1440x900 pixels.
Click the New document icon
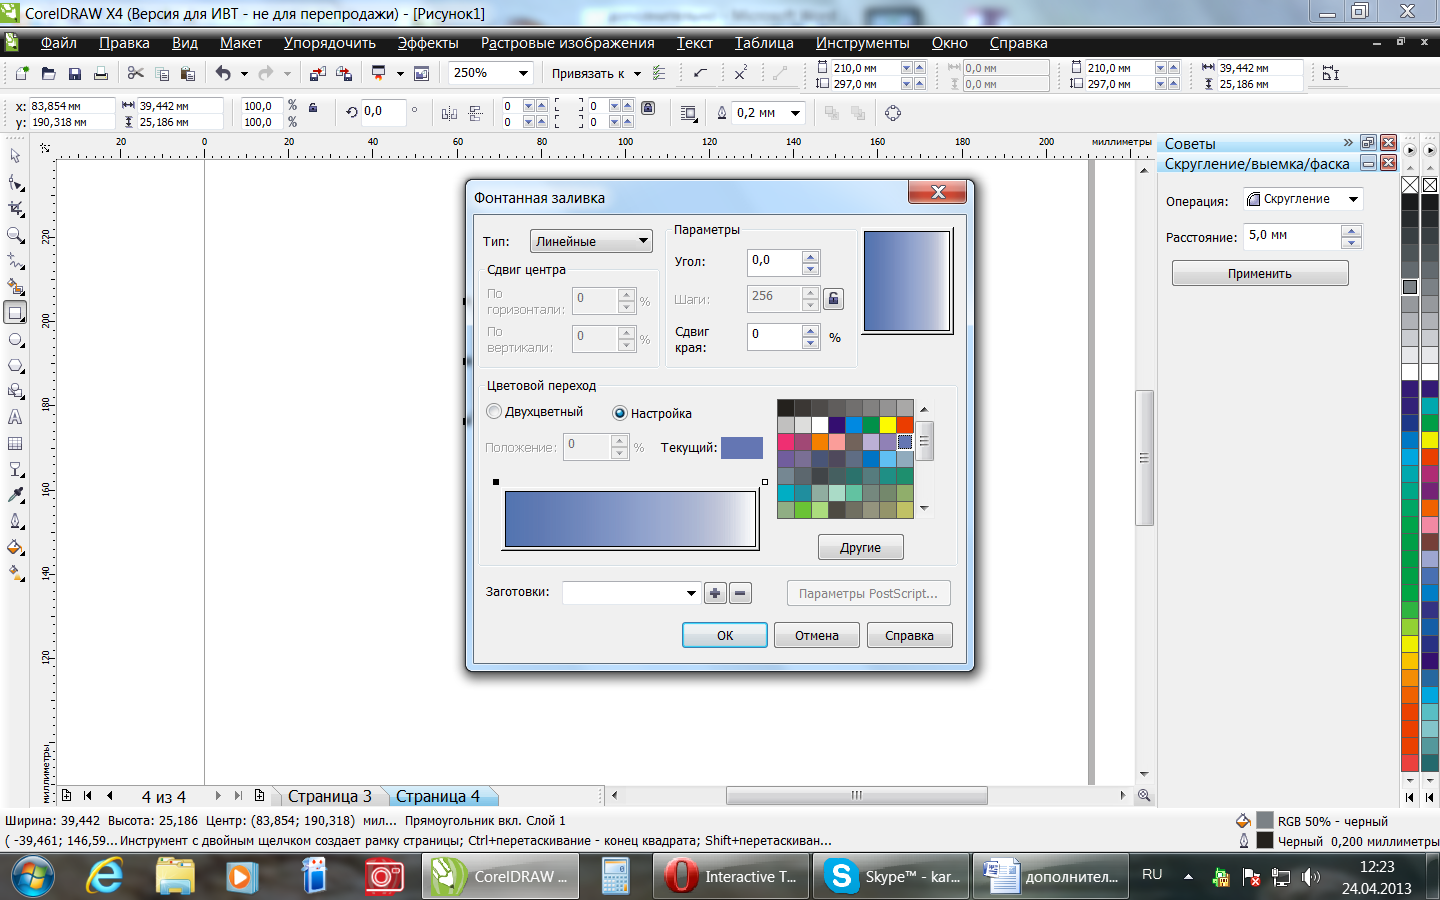pyautogui.click(x=22, y=73)
